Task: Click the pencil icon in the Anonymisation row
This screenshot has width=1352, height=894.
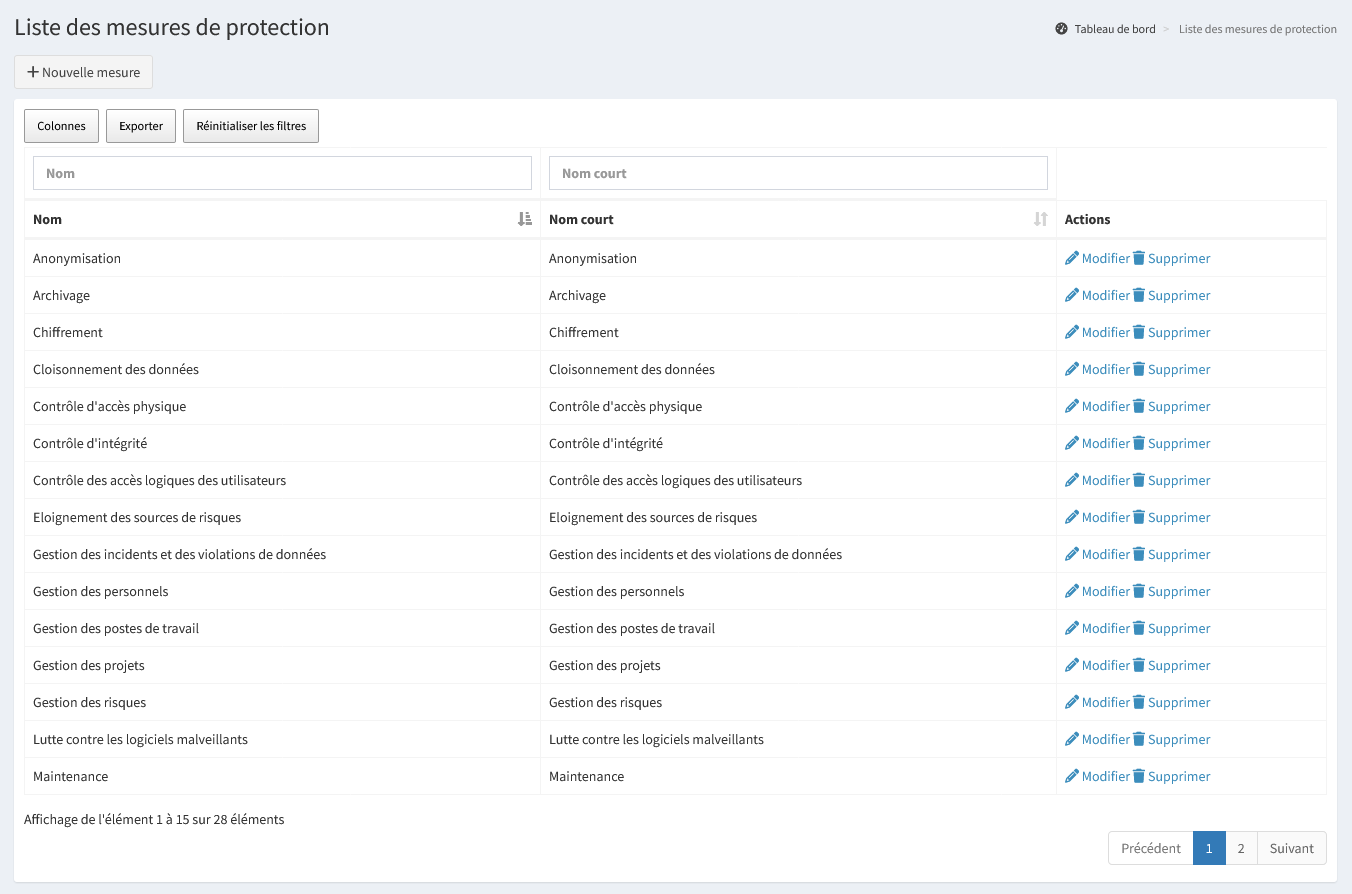Action: tap(1072, 258)
